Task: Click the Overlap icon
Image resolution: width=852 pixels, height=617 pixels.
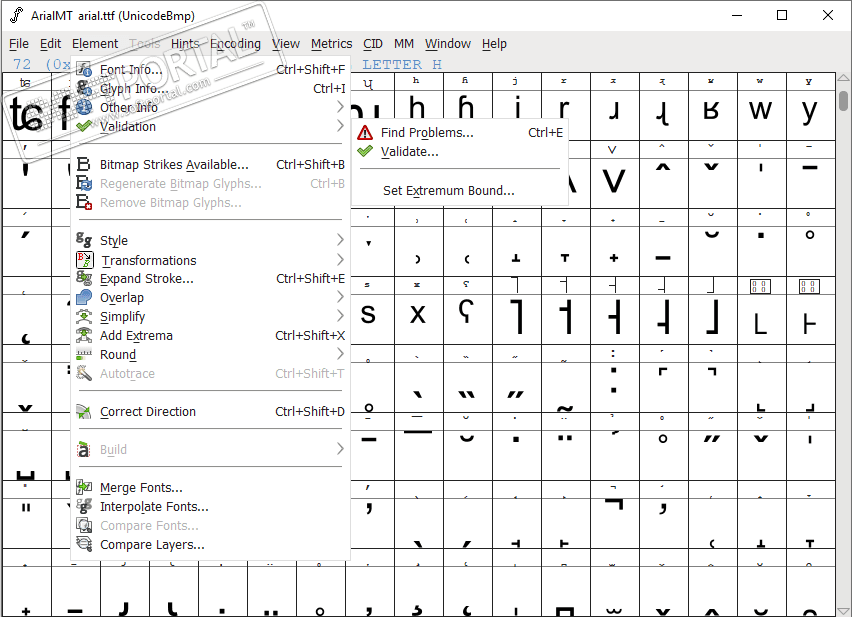Action: click(84, 297)
